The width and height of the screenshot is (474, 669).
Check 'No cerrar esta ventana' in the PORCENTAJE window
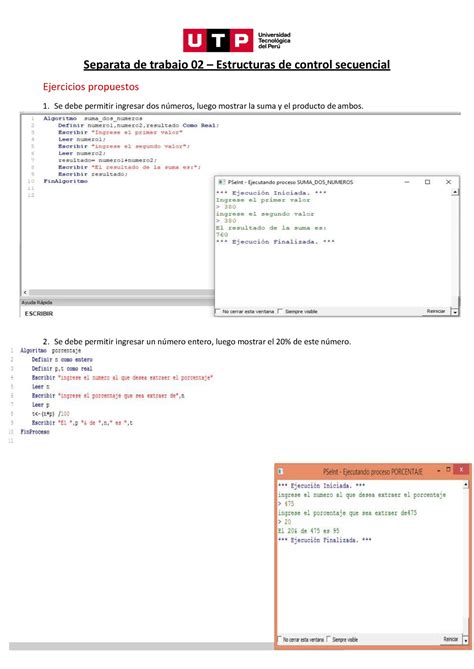tap(280, 639)
